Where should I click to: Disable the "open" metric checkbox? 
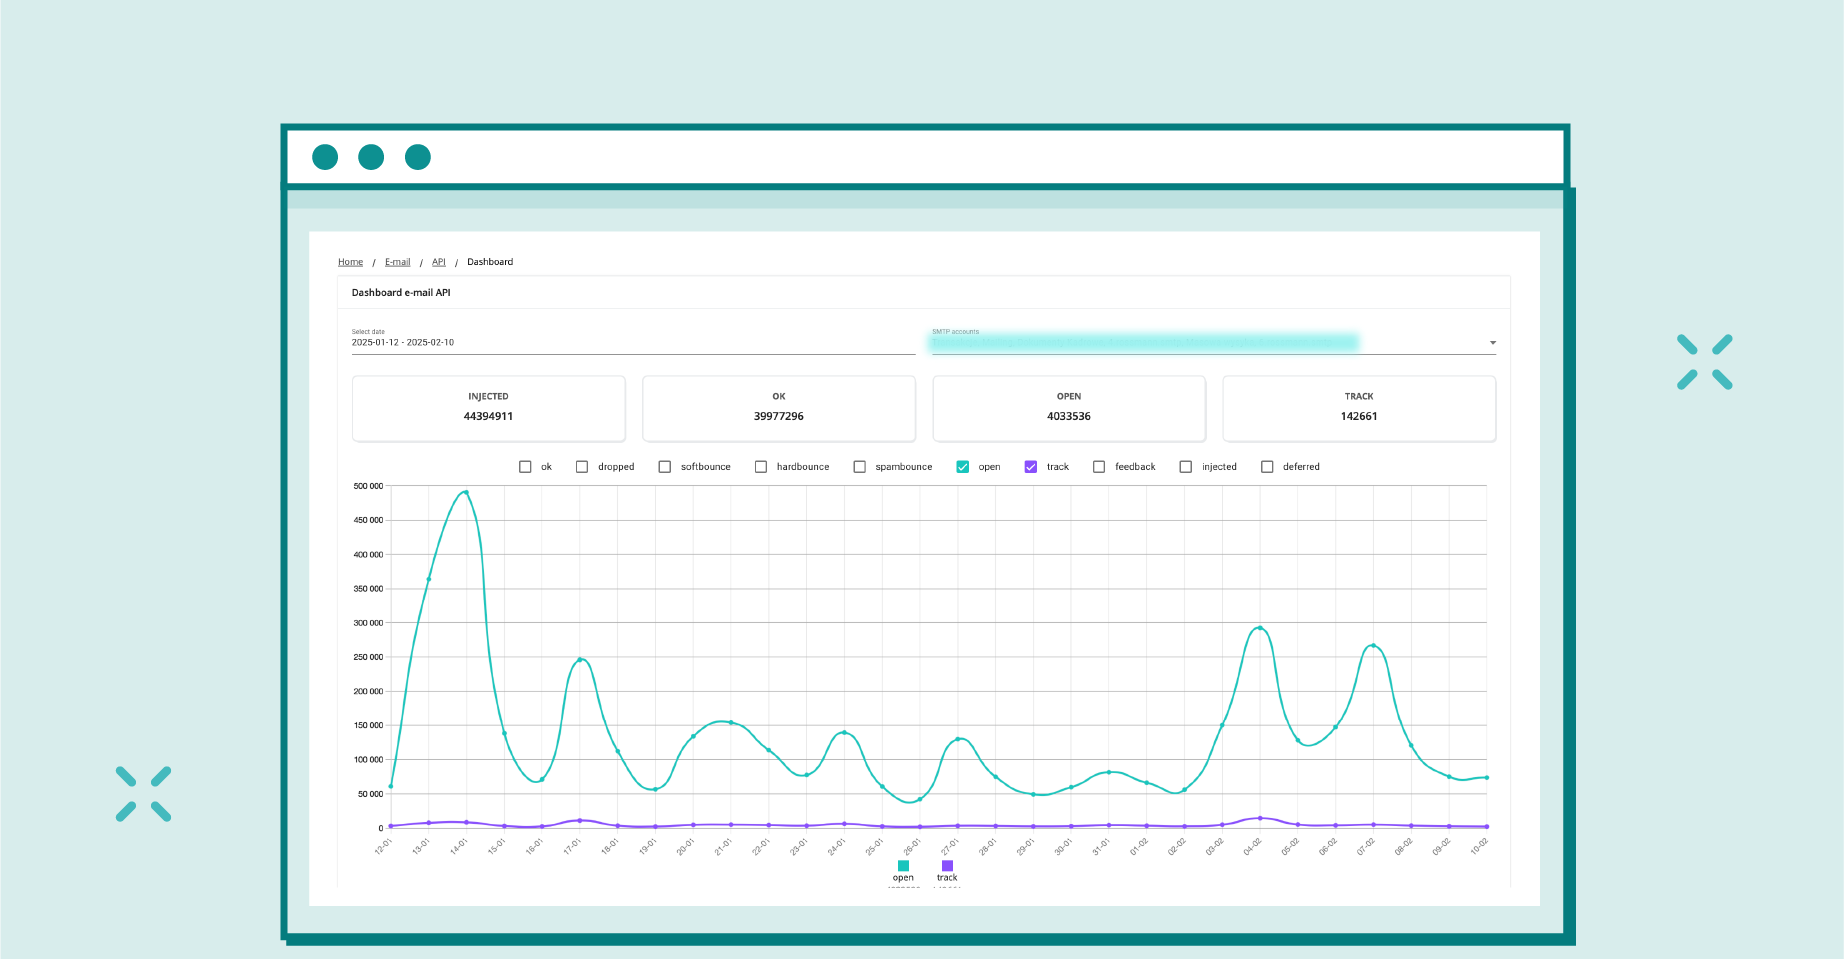click(x=962, y=466)
